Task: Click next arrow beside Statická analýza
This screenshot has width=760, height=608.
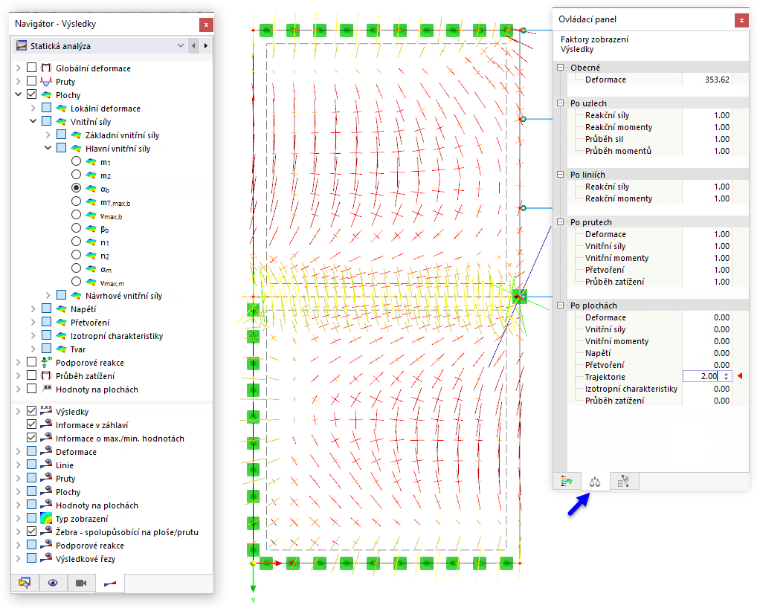Action: (x=206, y=46)
